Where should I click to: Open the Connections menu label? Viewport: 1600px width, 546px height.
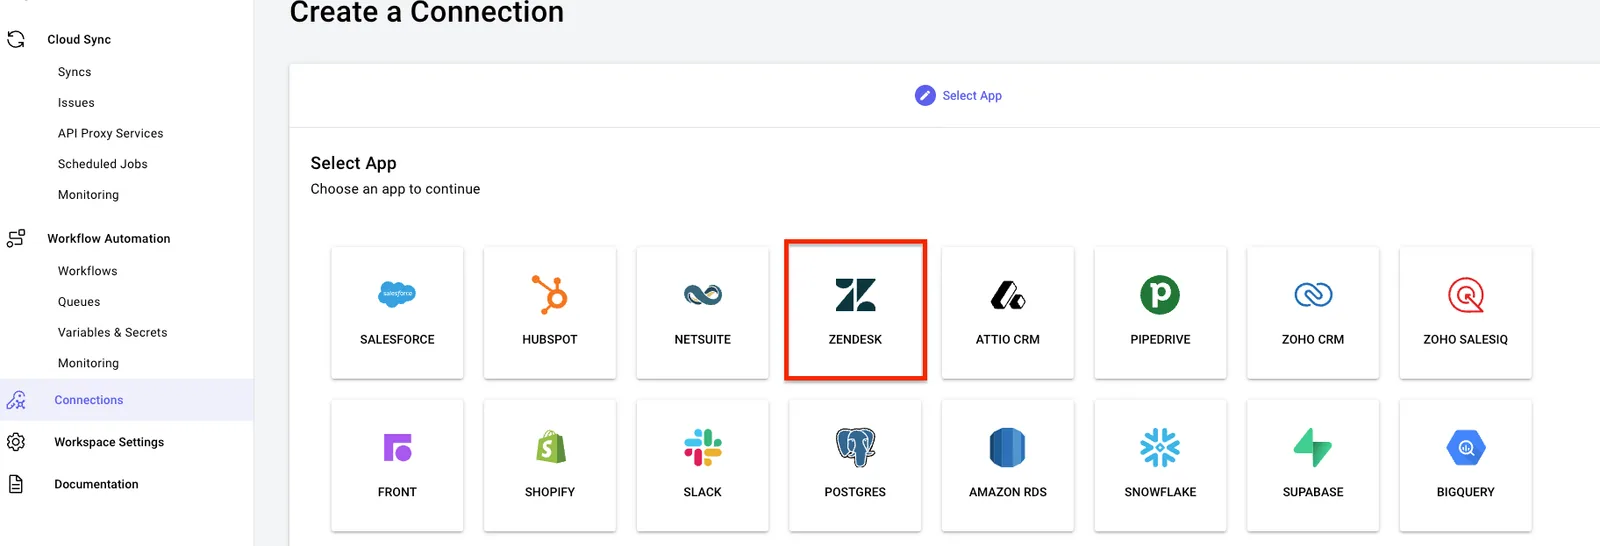tap(89, 400)
